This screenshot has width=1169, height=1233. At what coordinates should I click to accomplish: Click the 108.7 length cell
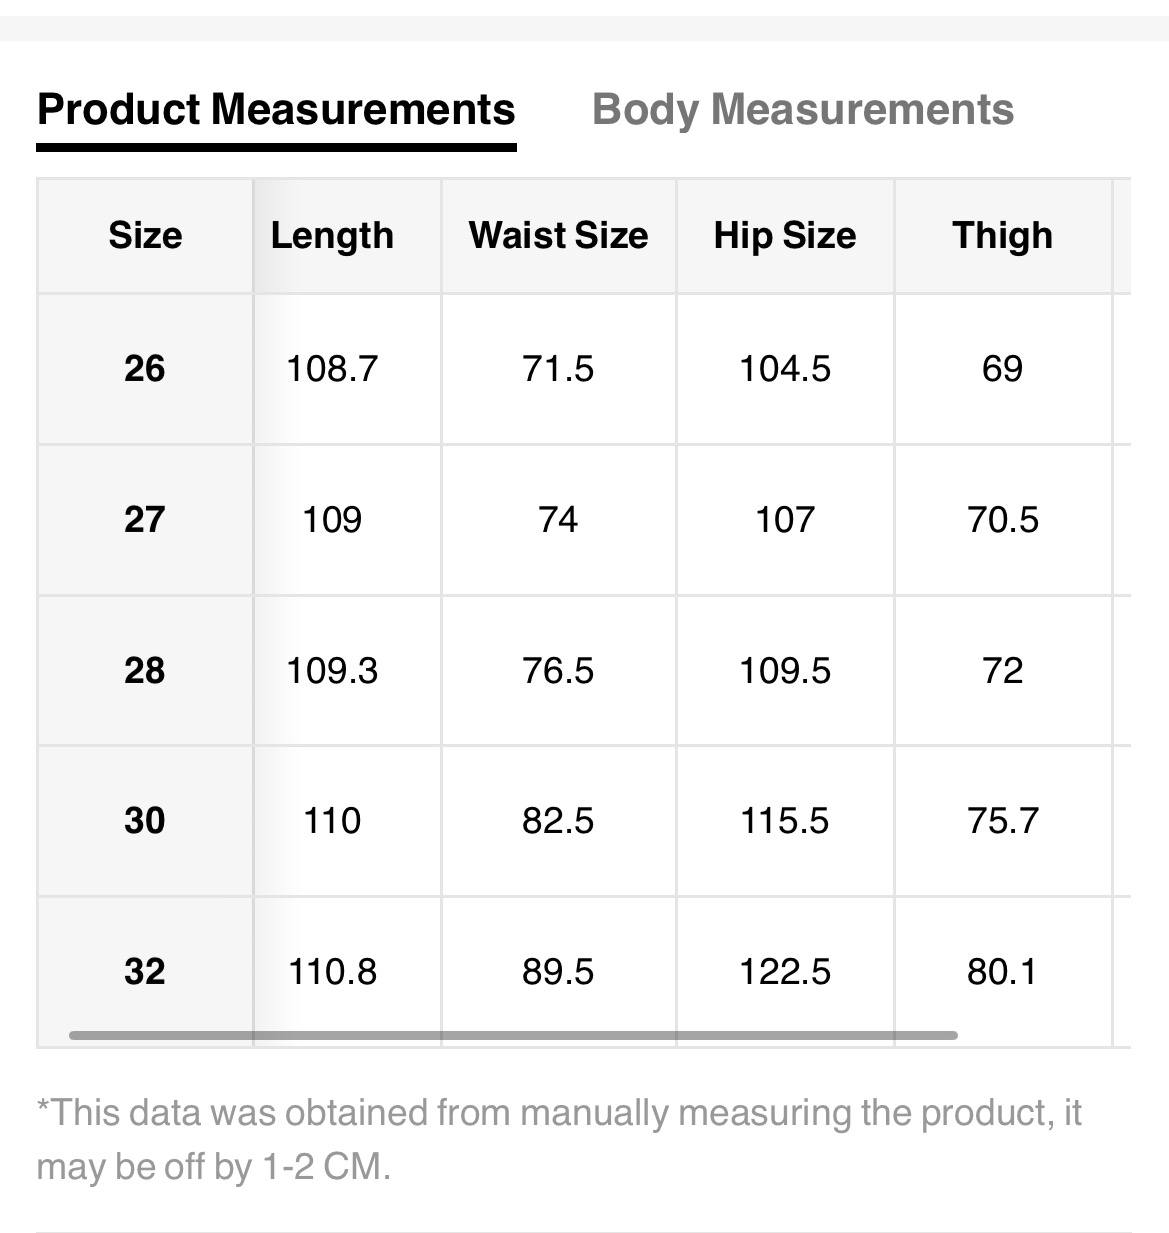click(x=332, y=369)
